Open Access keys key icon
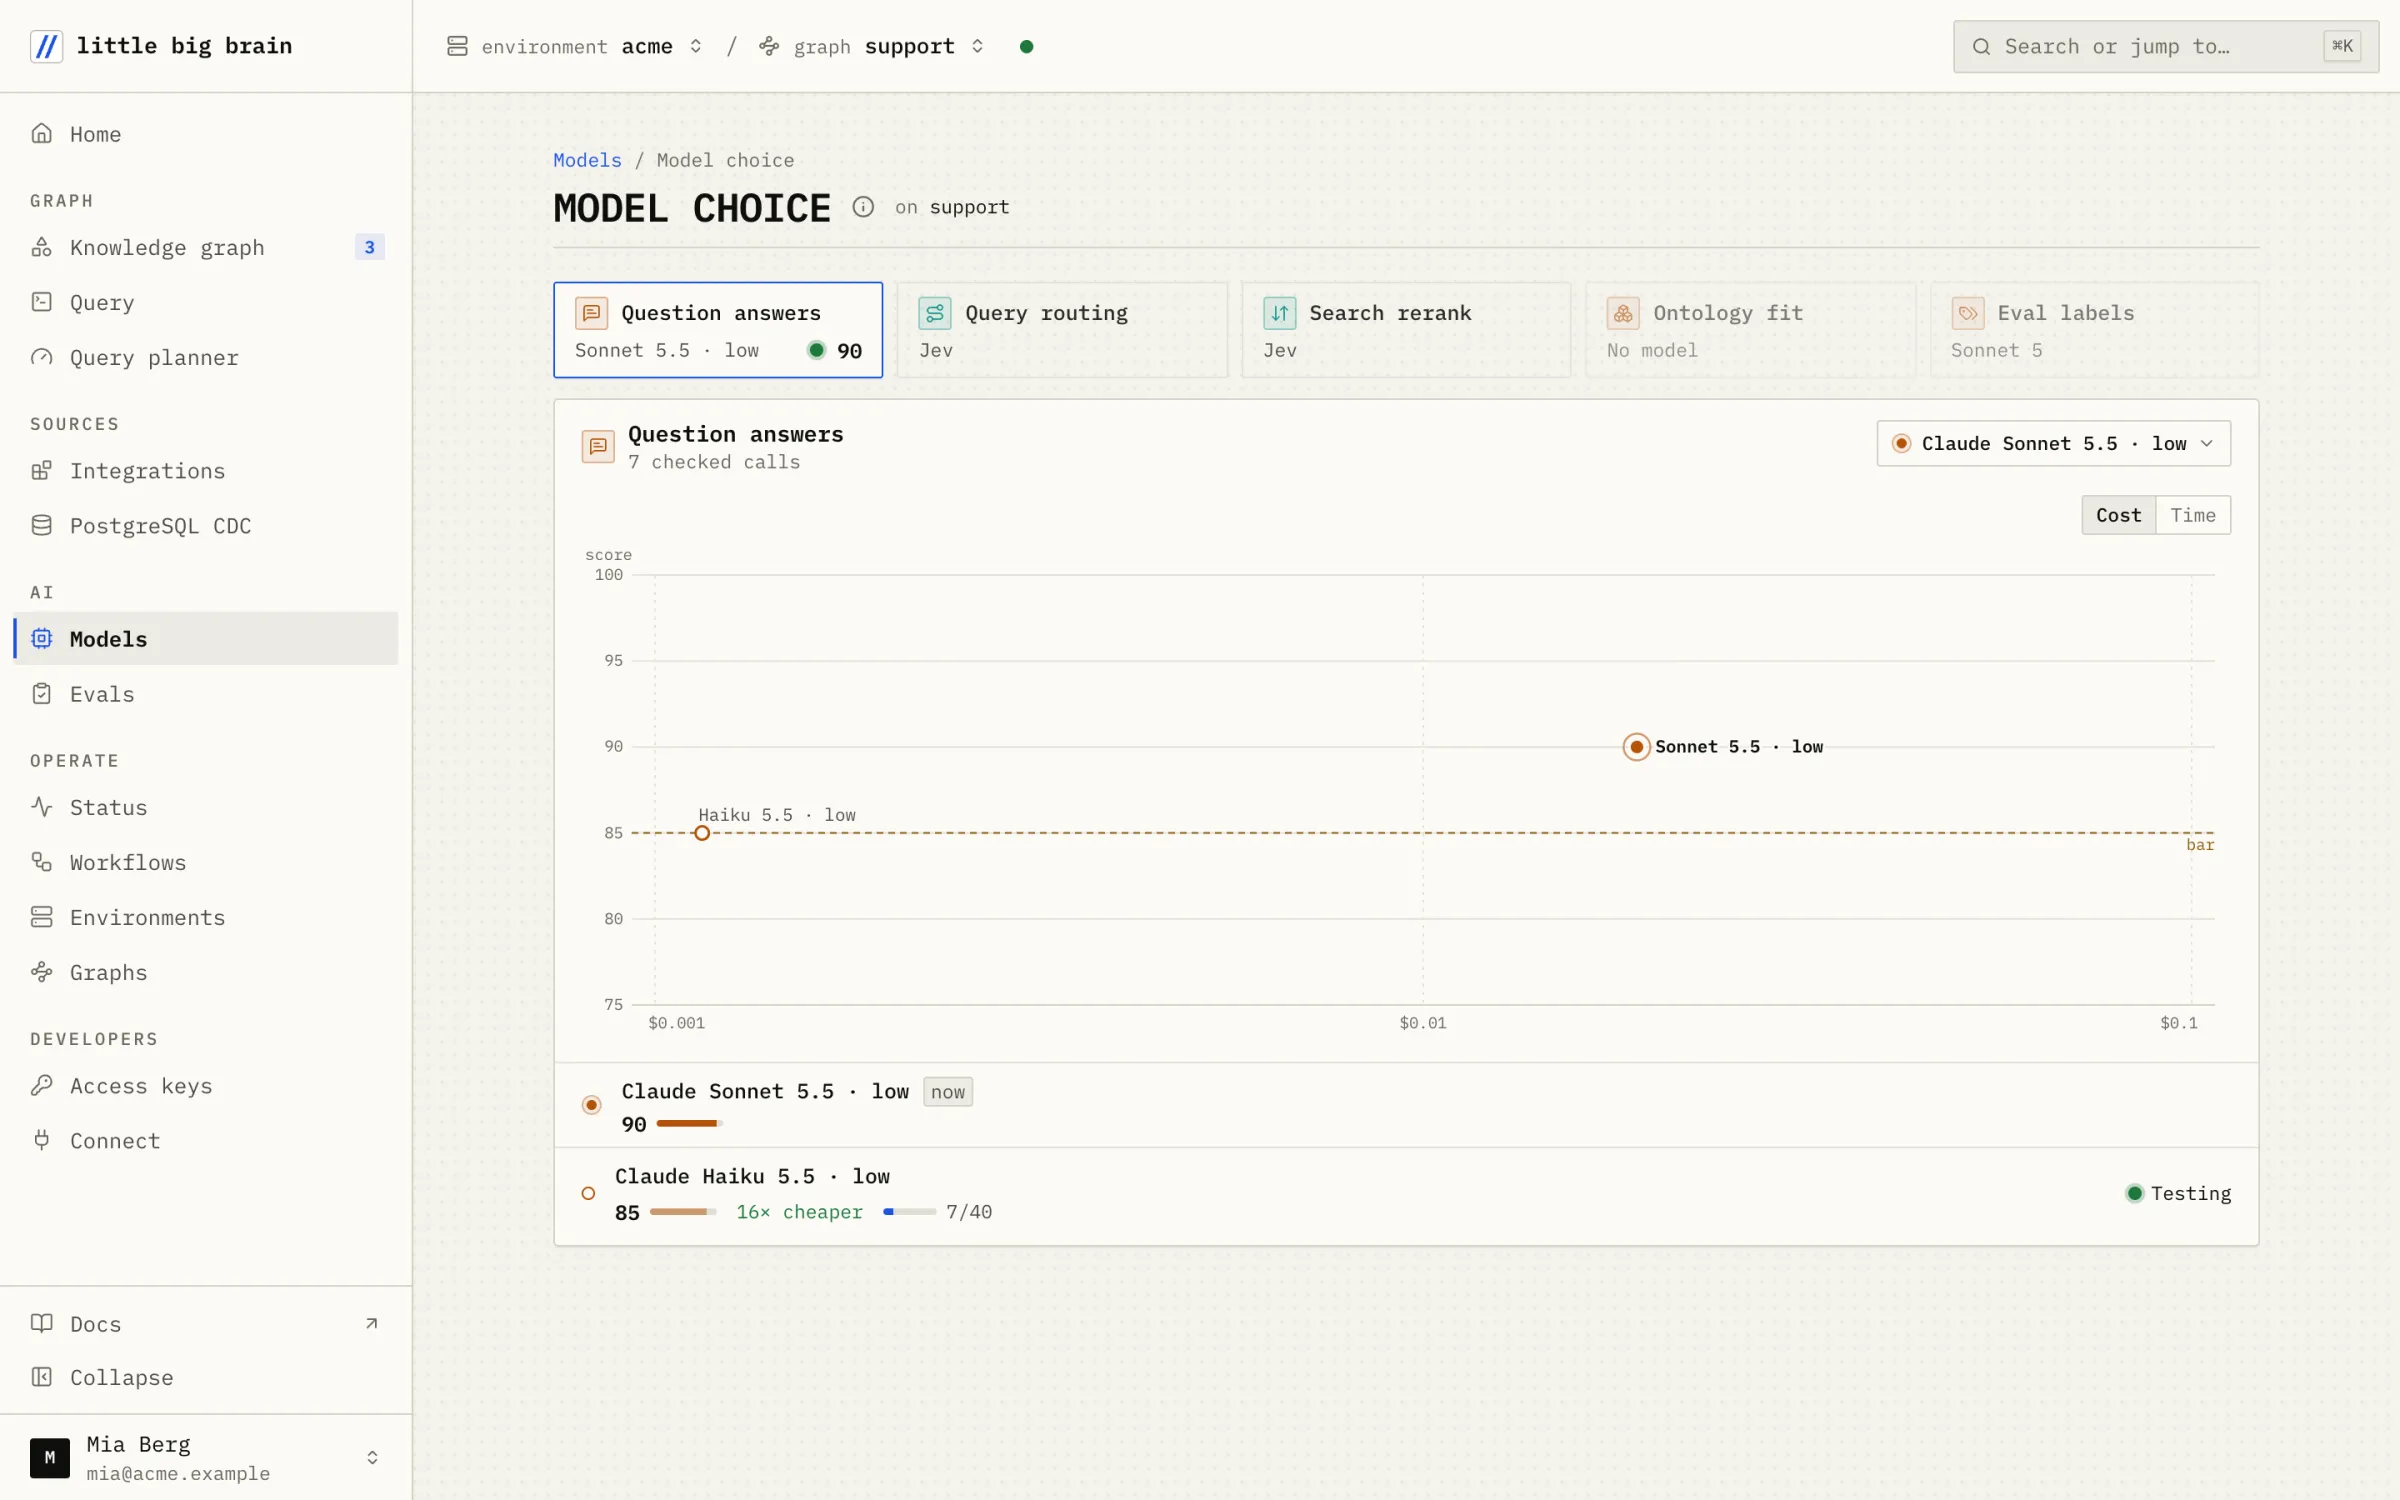Screen dimensions: 2400x1500 point(41,1085)
